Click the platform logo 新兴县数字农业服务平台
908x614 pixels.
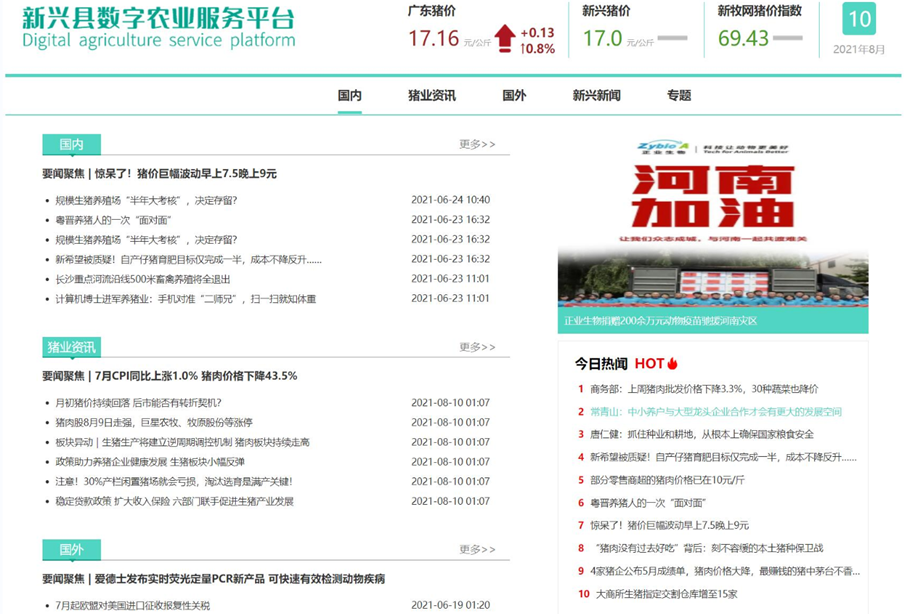[158, 28]
